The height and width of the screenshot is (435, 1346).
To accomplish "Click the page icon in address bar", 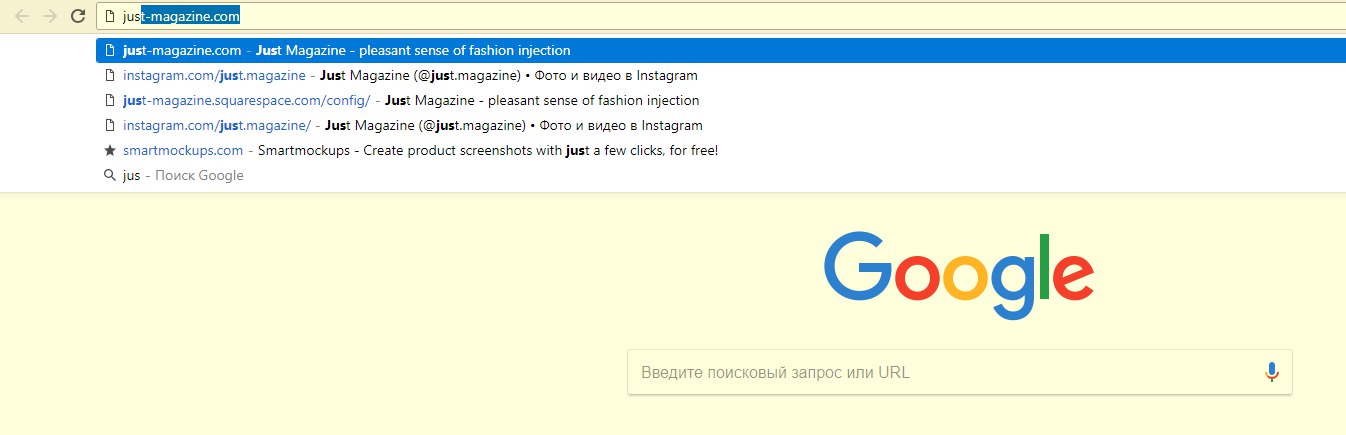I will pos(111,16).
